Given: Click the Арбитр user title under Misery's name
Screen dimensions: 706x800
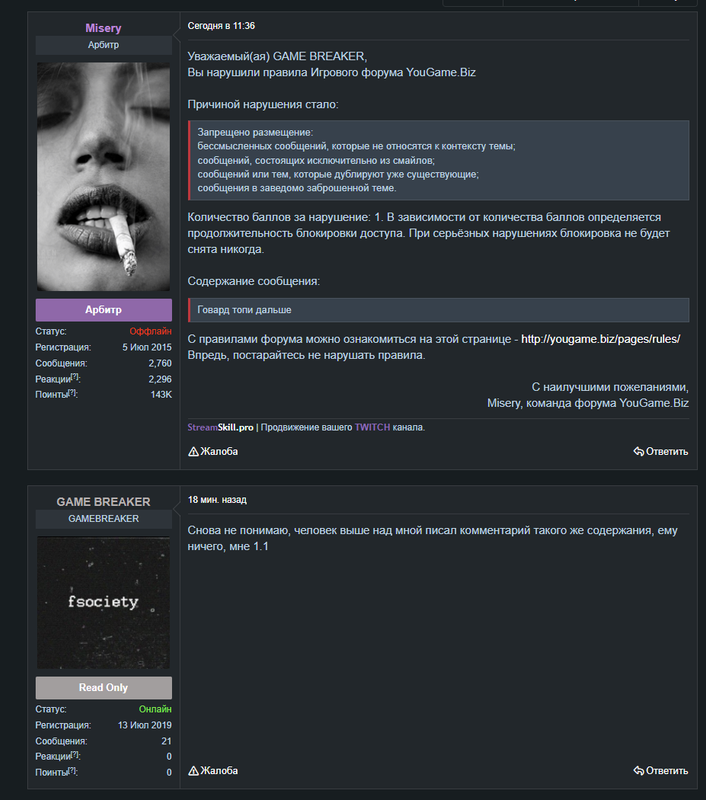Looking at the screenshot, I should coord(104,45).
